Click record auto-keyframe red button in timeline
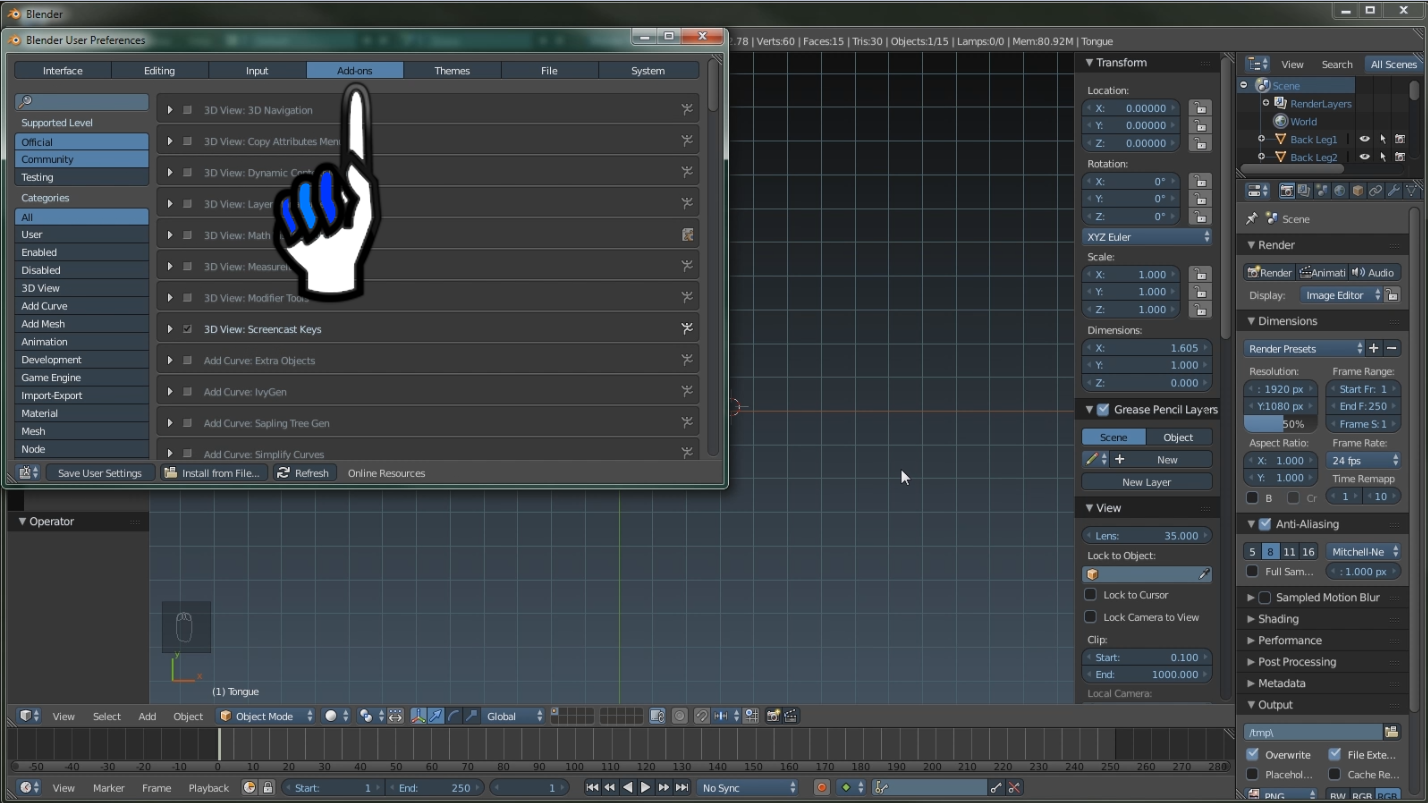This screenshot has height=803, width=1428. (x=822, y=788)
